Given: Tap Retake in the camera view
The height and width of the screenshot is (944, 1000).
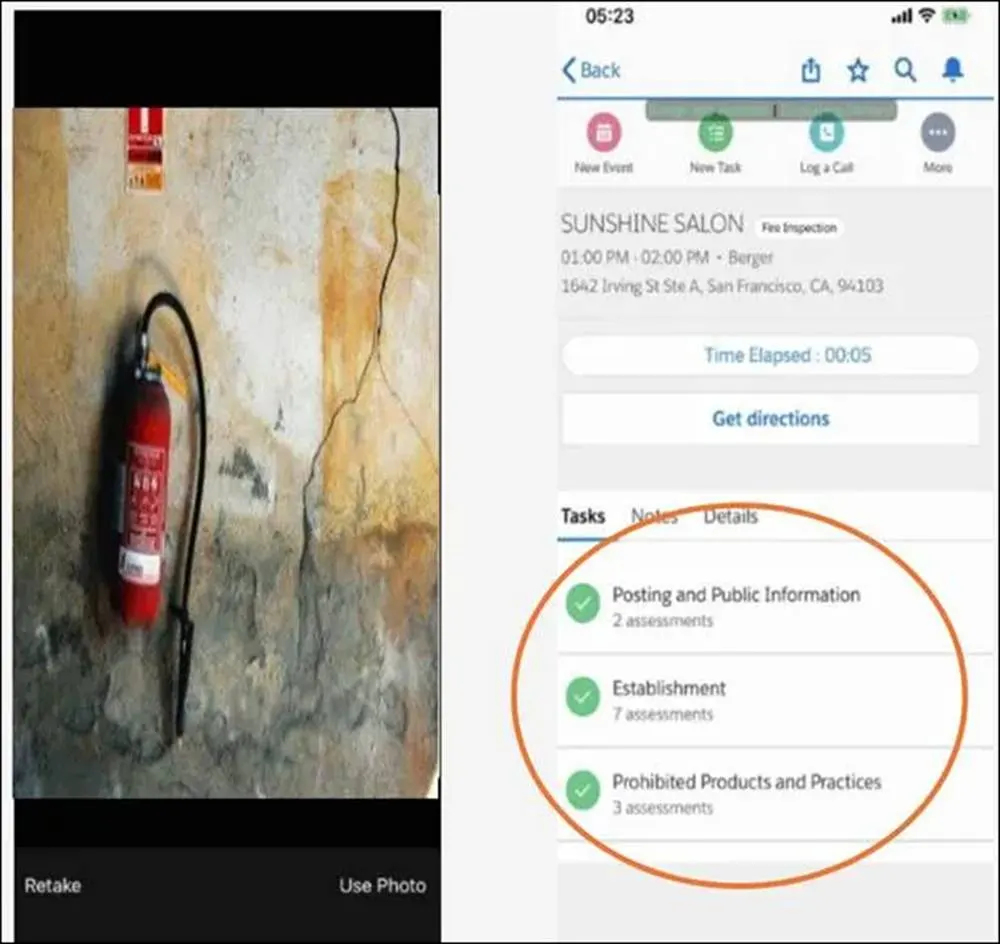Looking at the screenshot, I should tap(53, 885).
